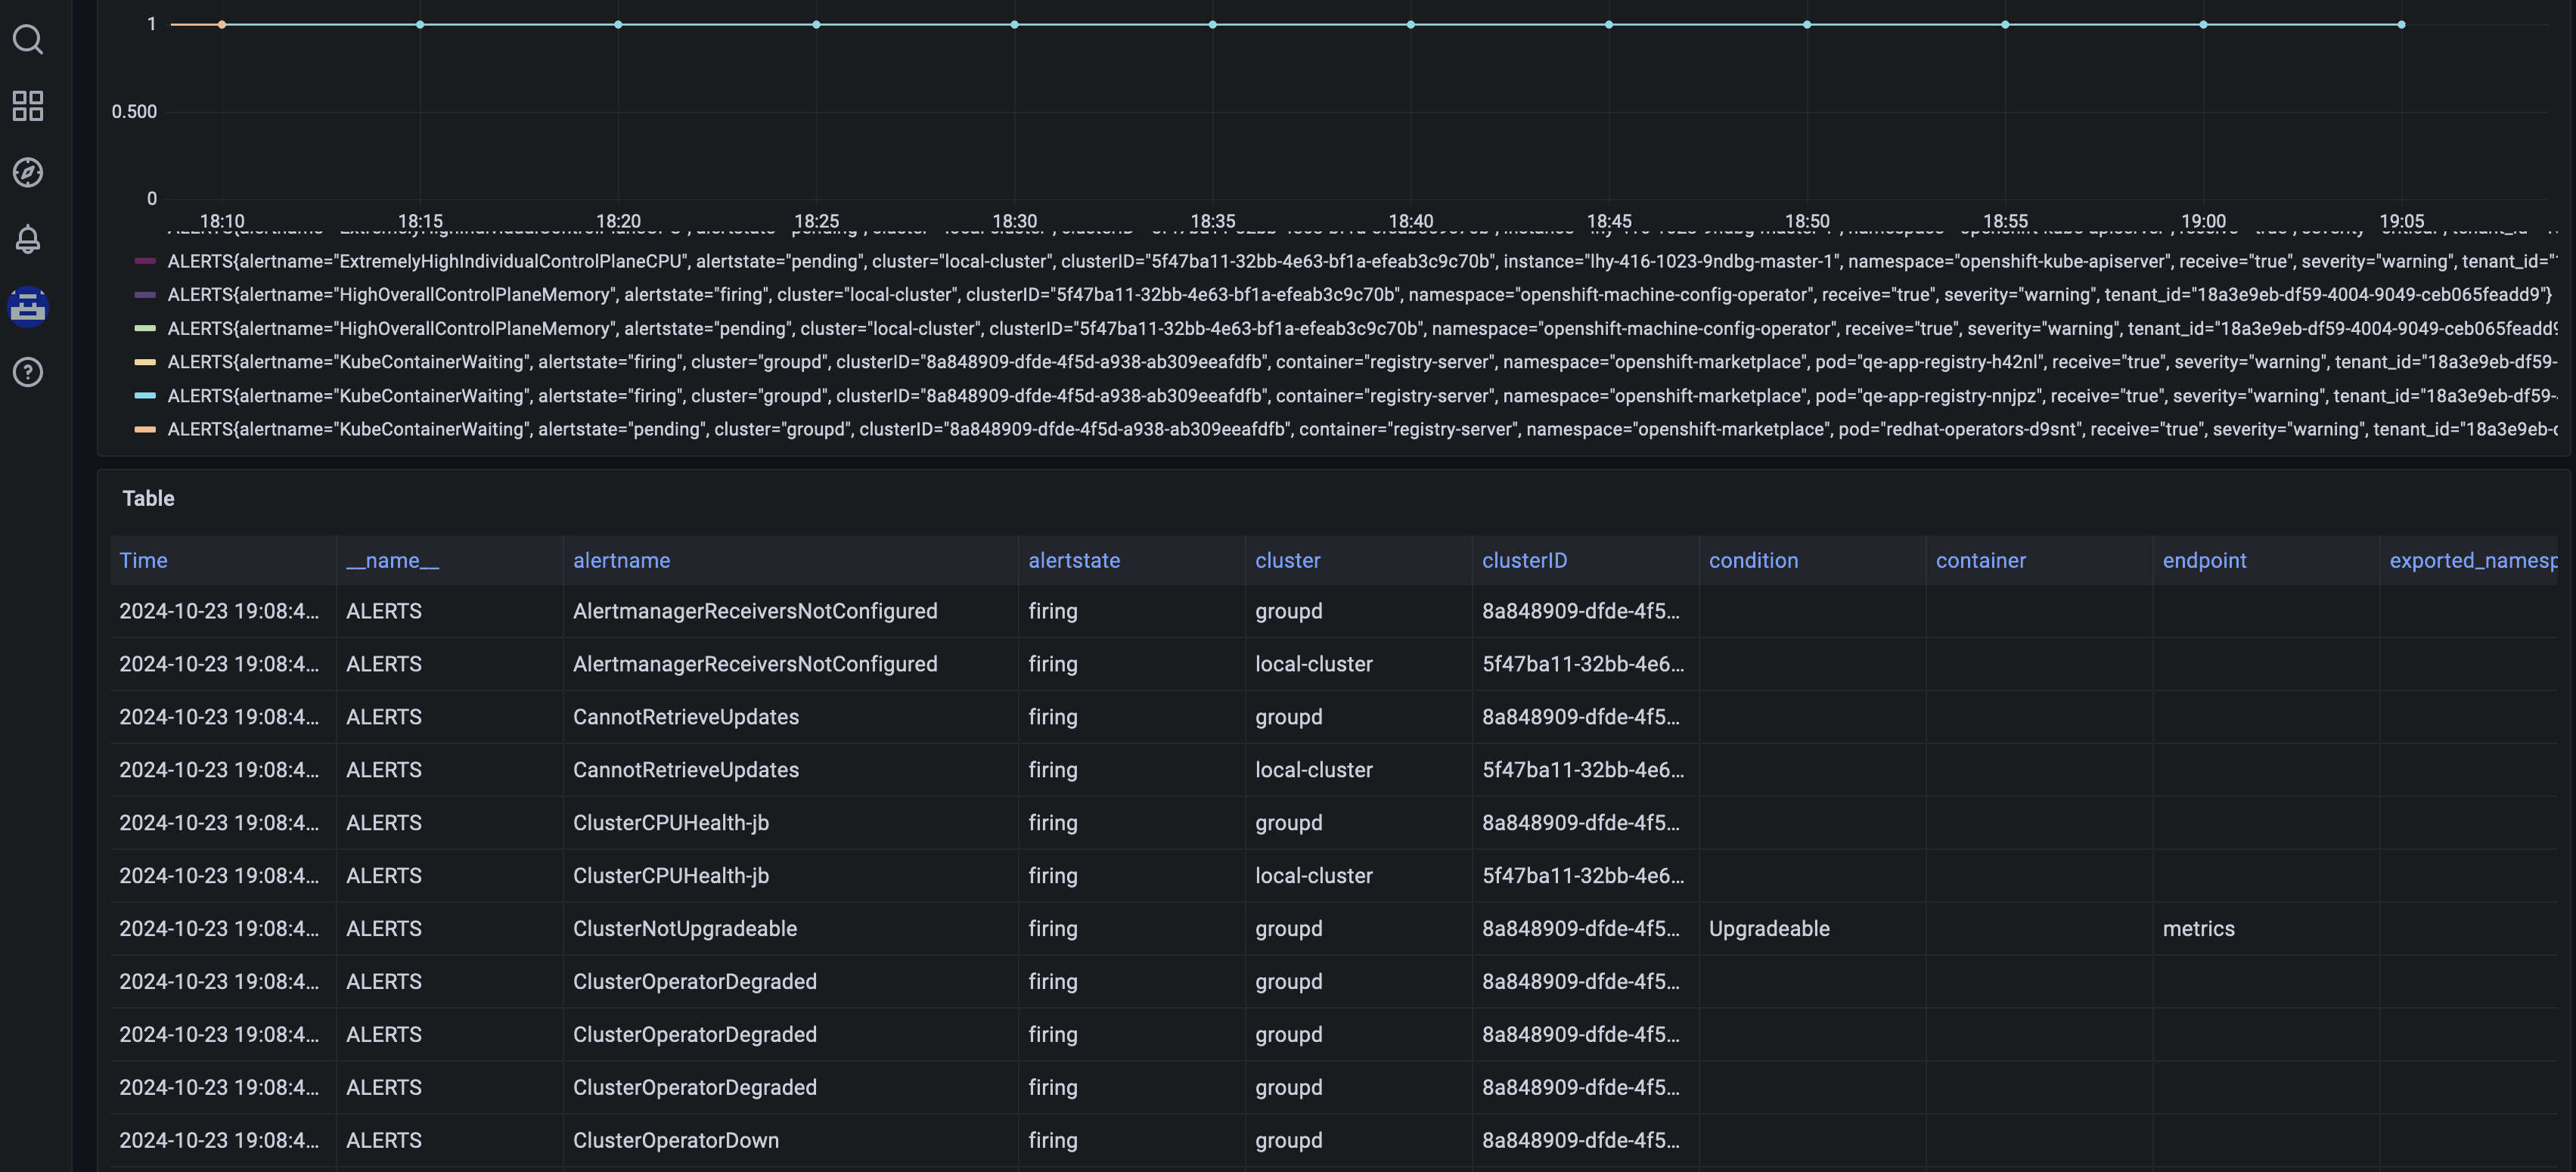2576x1172 pixels.
Task: Click the 18:30 data point on the graph
Action: tap(1014, 24)
